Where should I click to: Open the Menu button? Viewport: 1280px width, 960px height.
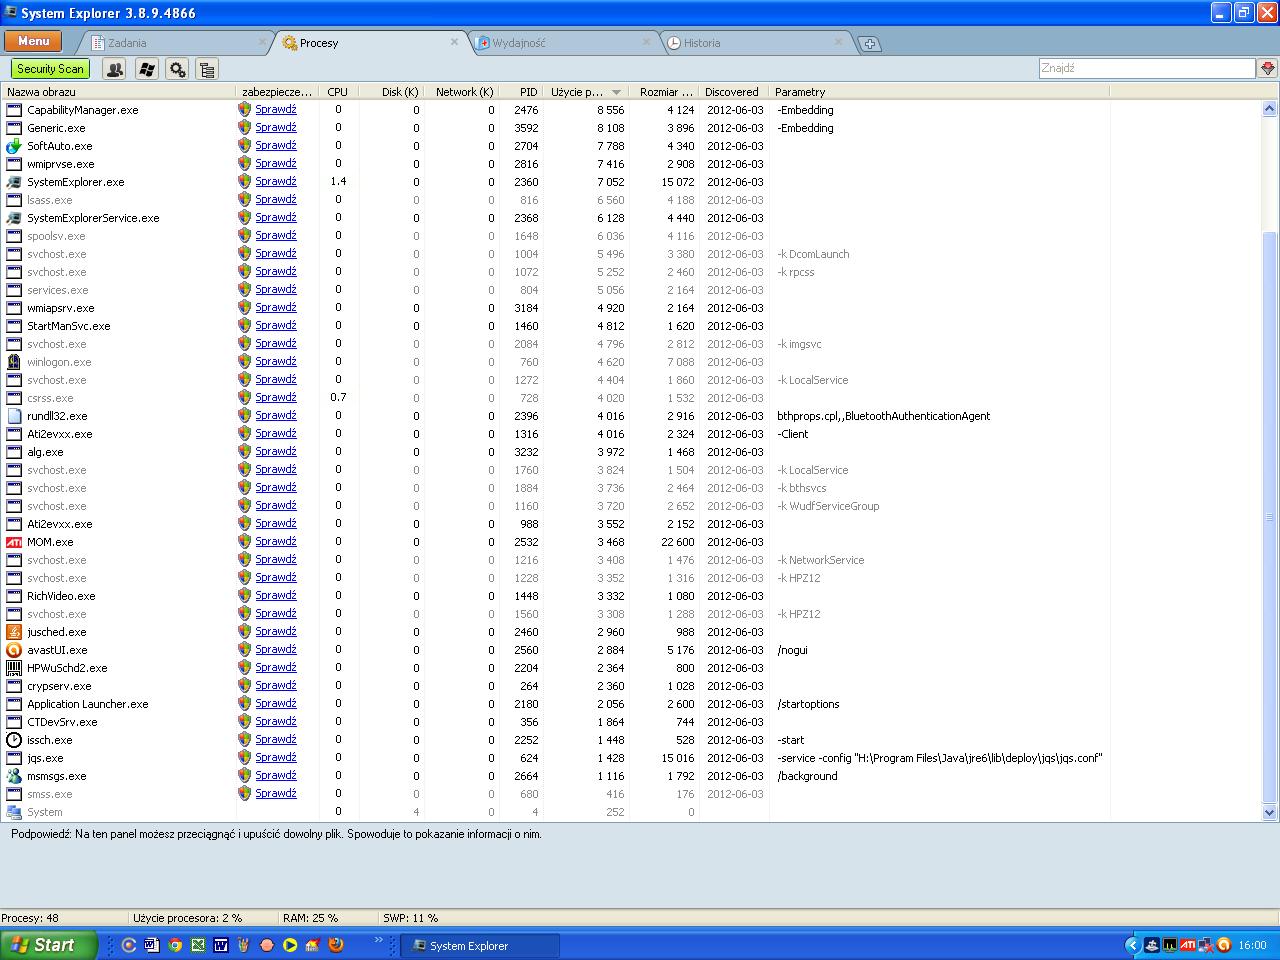click(33, 41)
